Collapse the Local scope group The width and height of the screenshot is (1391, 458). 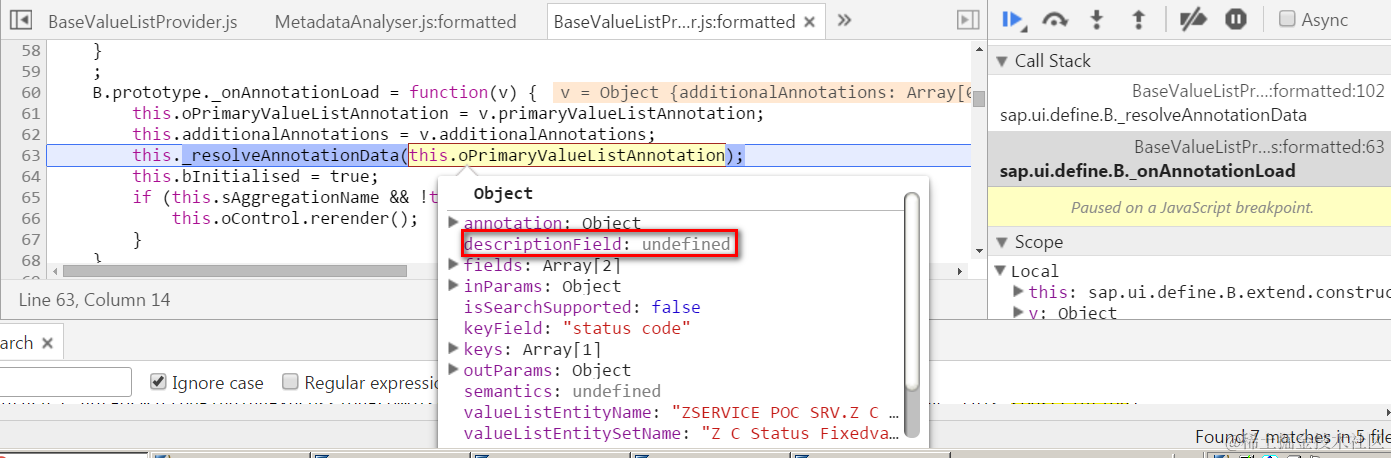coord(1001,271)
